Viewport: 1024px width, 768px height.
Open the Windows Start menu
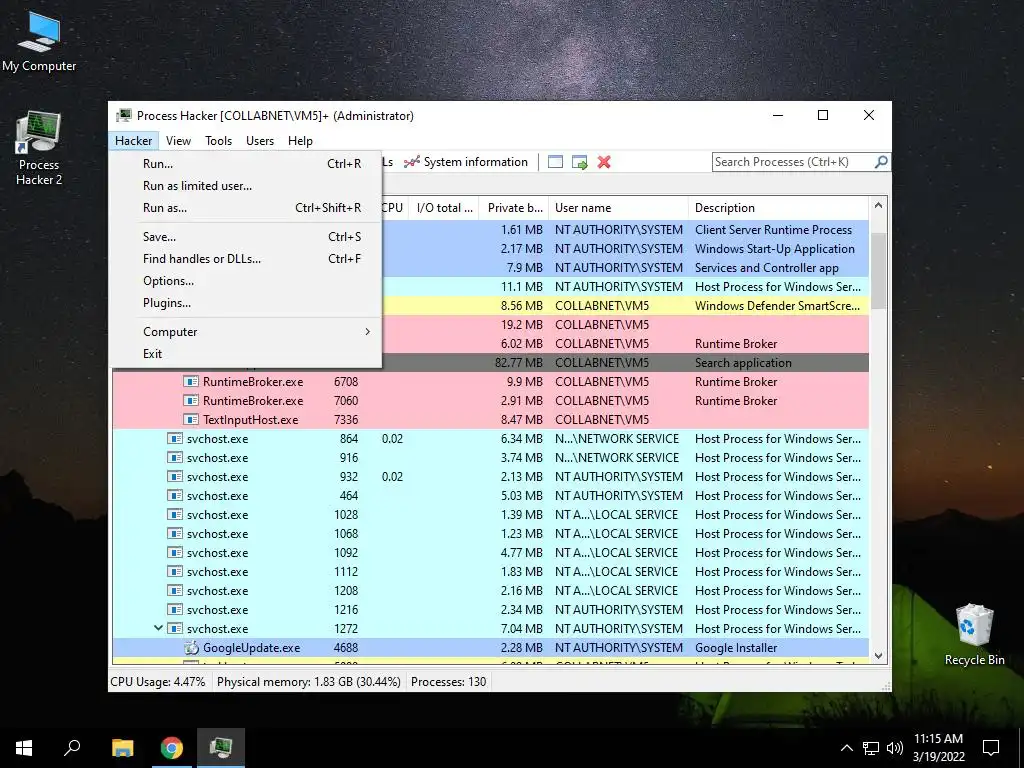point(24,748)
